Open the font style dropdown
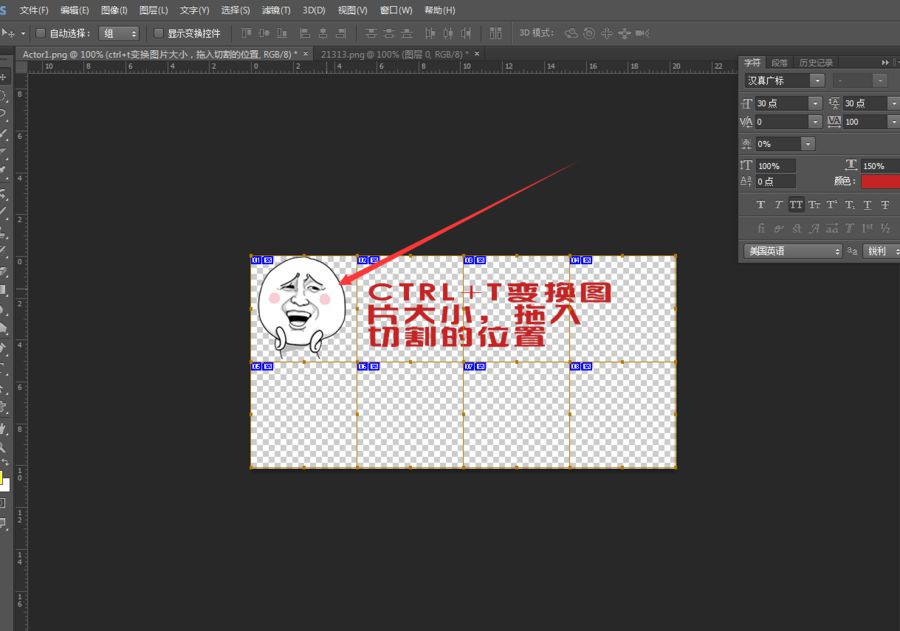Viewport: 900px width, 631px height. 879,80
